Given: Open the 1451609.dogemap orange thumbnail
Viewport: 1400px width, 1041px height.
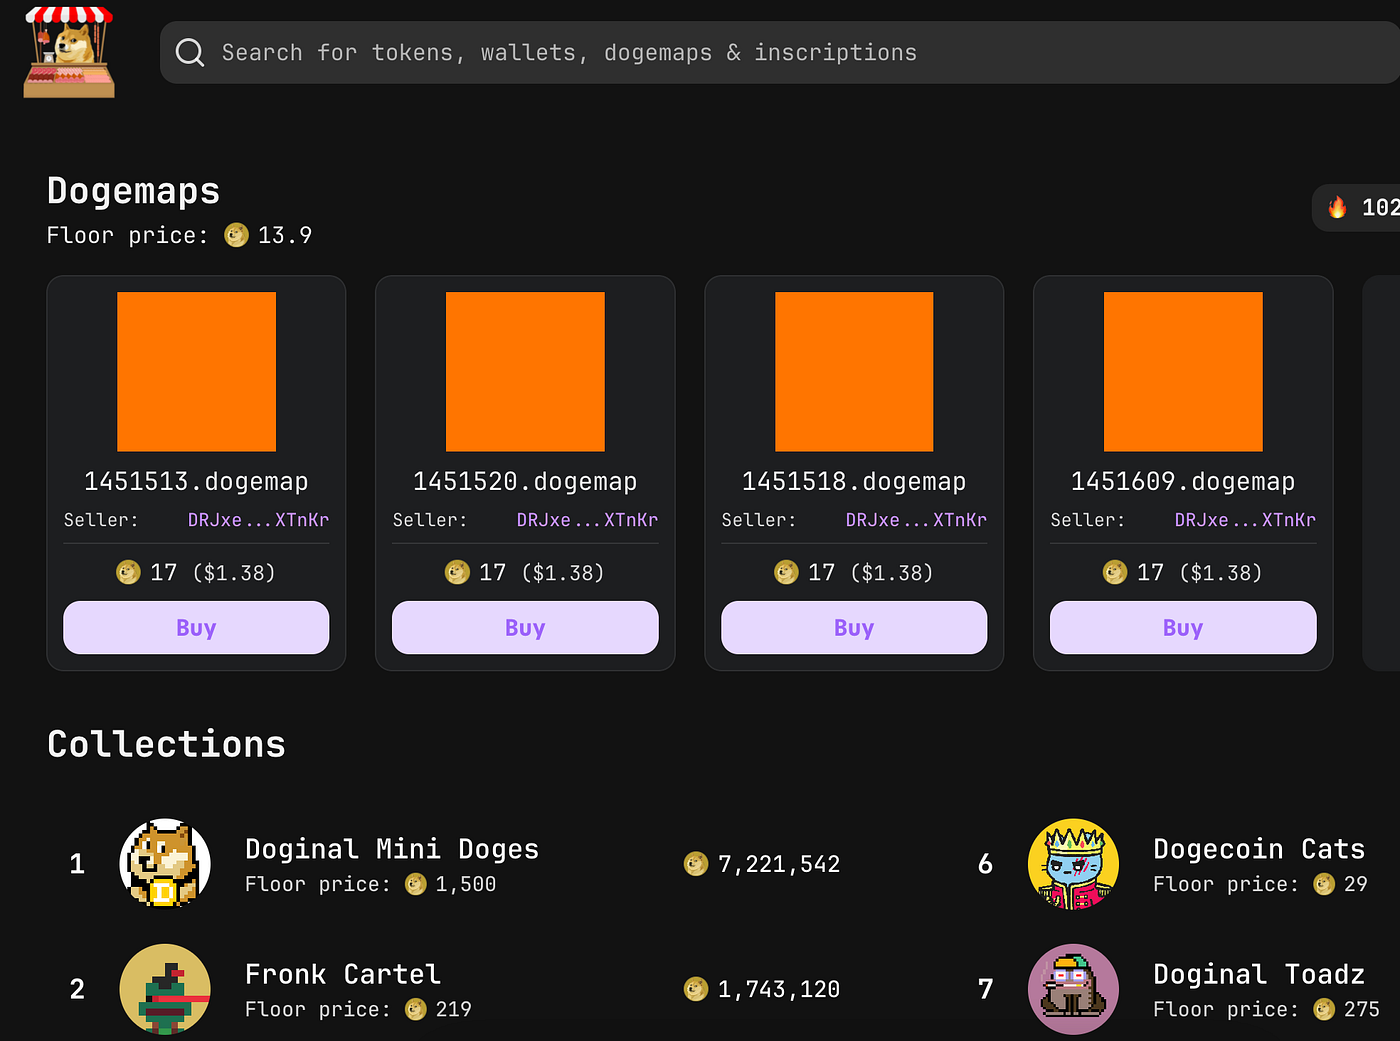Looking at the screenshot, I should (x=1183, y=371).
